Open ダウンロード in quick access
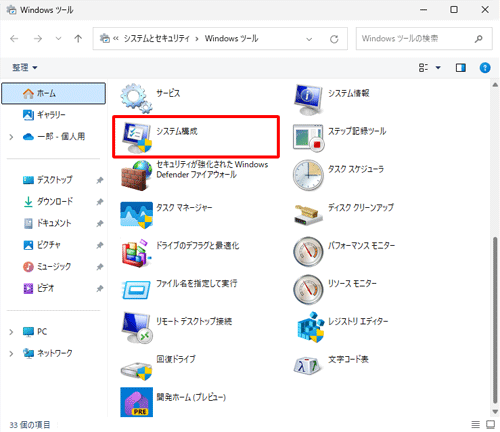This screenshot has height=432, width=500. coord(54,202)
